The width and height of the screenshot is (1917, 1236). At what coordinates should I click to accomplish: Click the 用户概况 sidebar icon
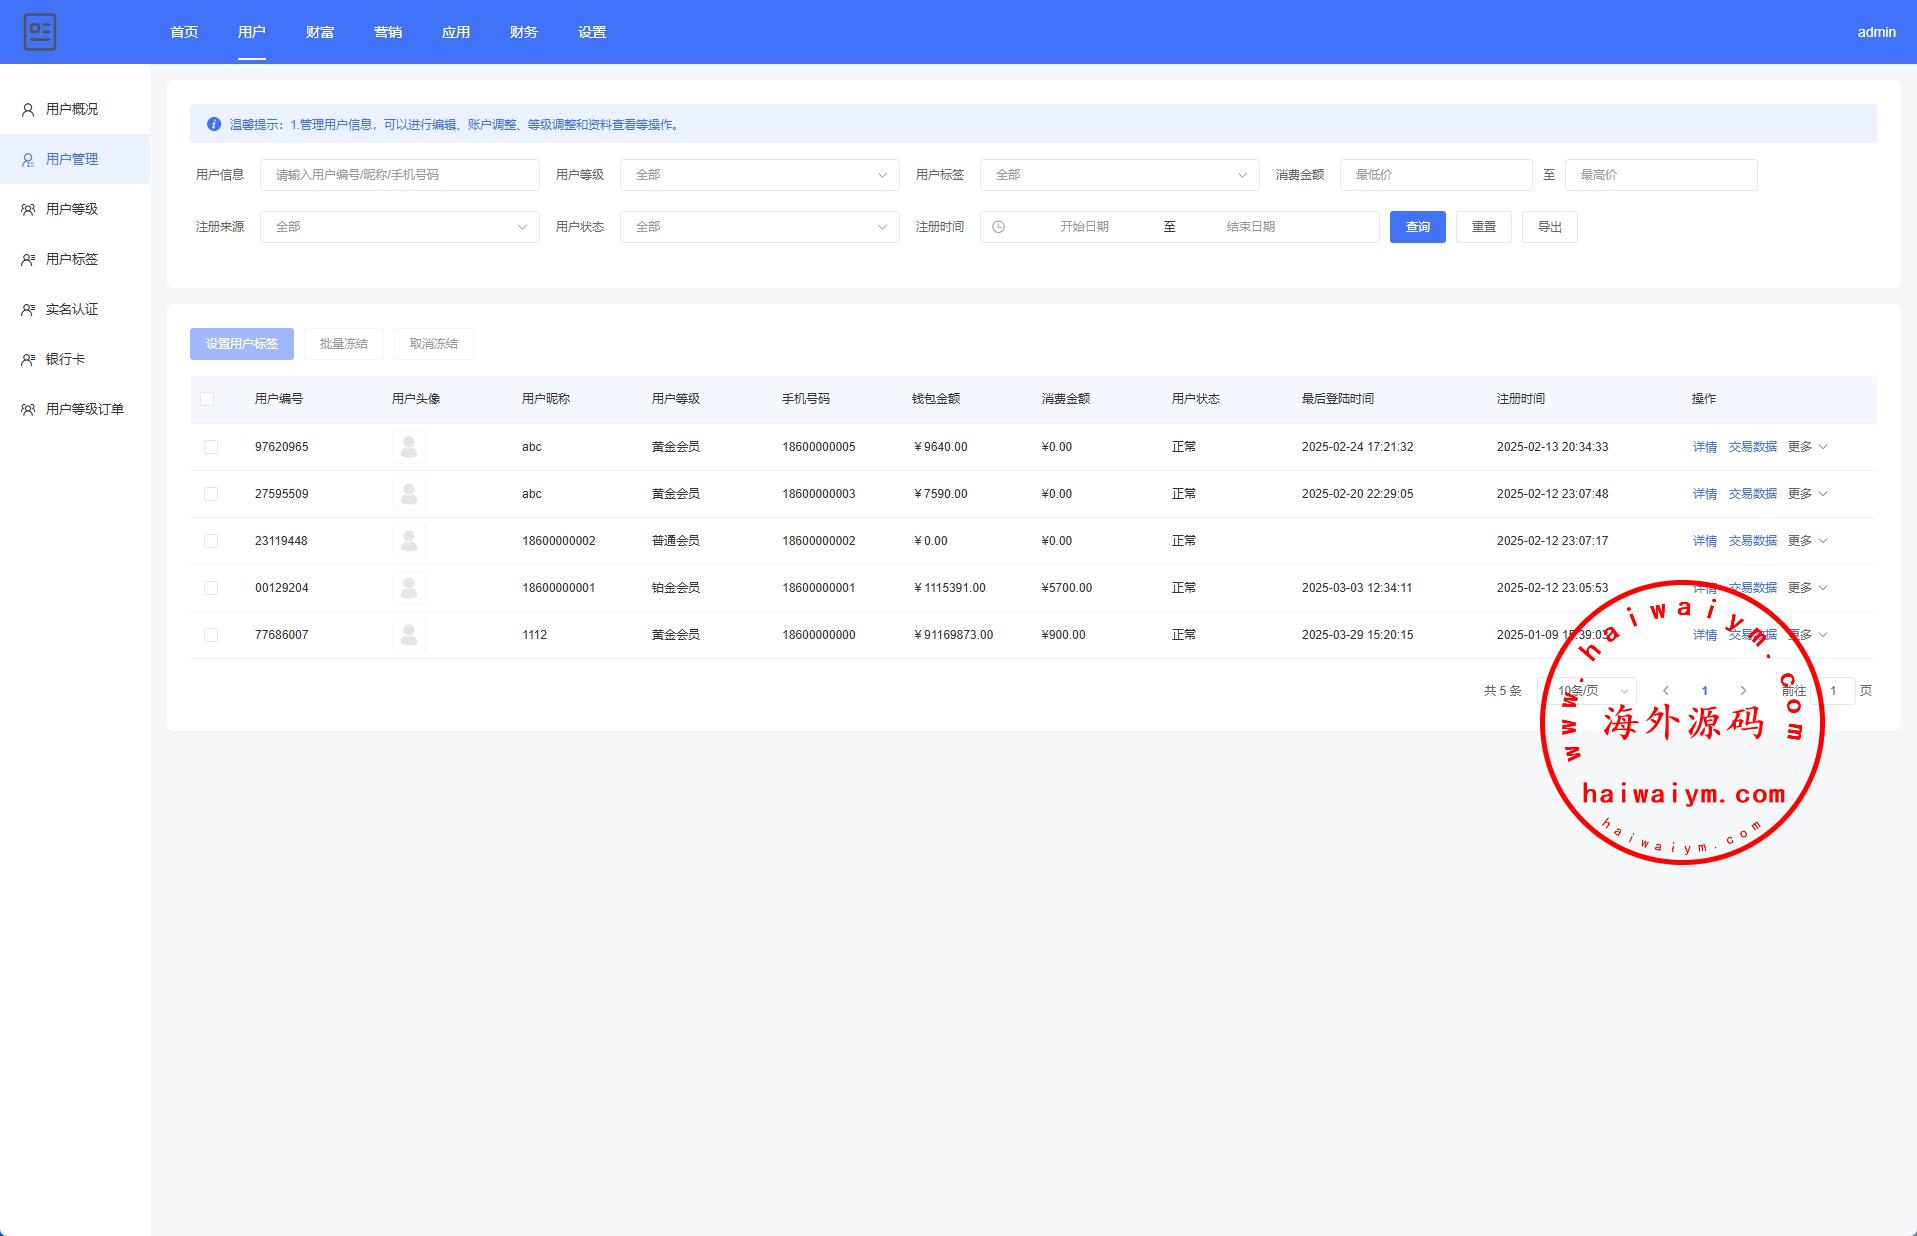pyautogui.click(x=28, y=110)
